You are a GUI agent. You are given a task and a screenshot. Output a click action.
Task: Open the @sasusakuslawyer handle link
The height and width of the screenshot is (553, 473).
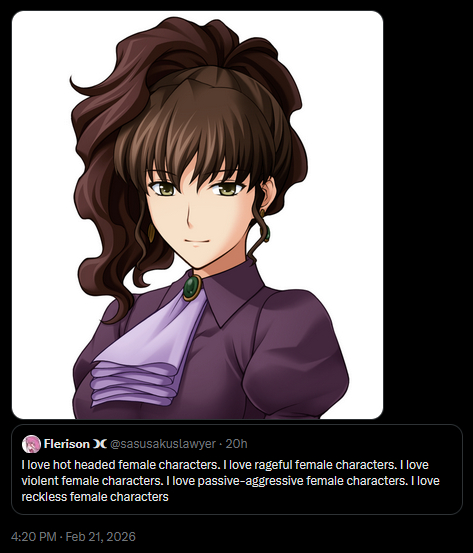point(163,444)
